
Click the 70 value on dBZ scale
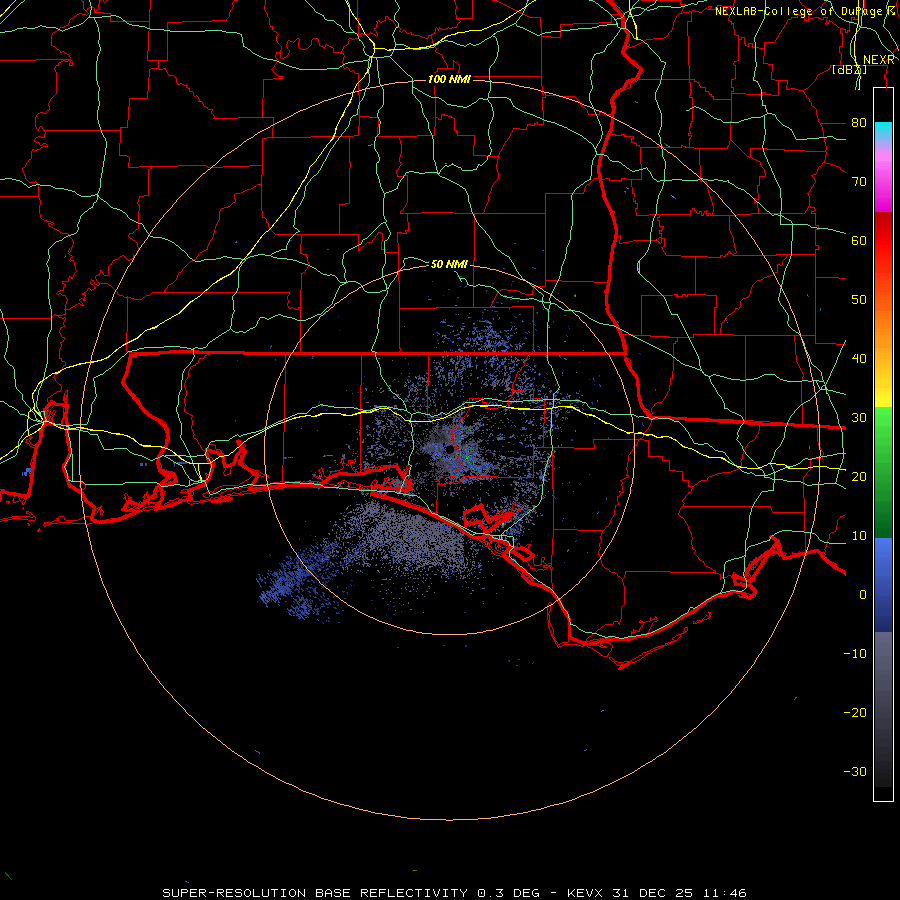click(x=859, y=181)
